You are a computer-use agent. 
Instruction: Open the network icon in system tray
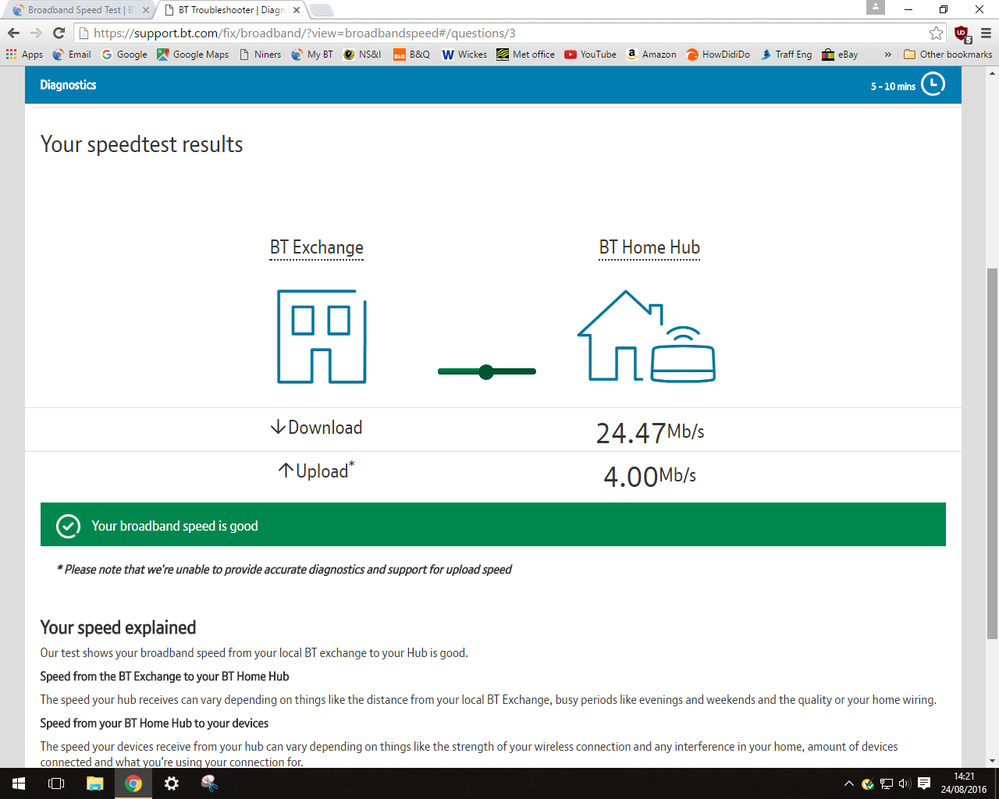pyautogui.click(x=886, y=784)
